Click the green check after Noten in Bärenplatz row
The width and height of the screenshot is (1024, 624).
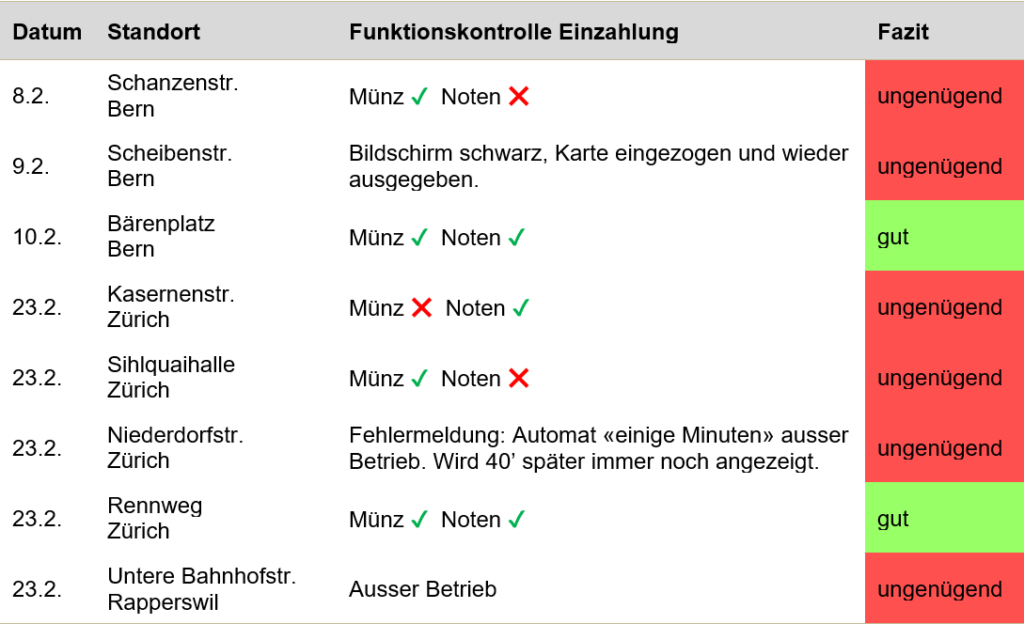tap(517, 237)
